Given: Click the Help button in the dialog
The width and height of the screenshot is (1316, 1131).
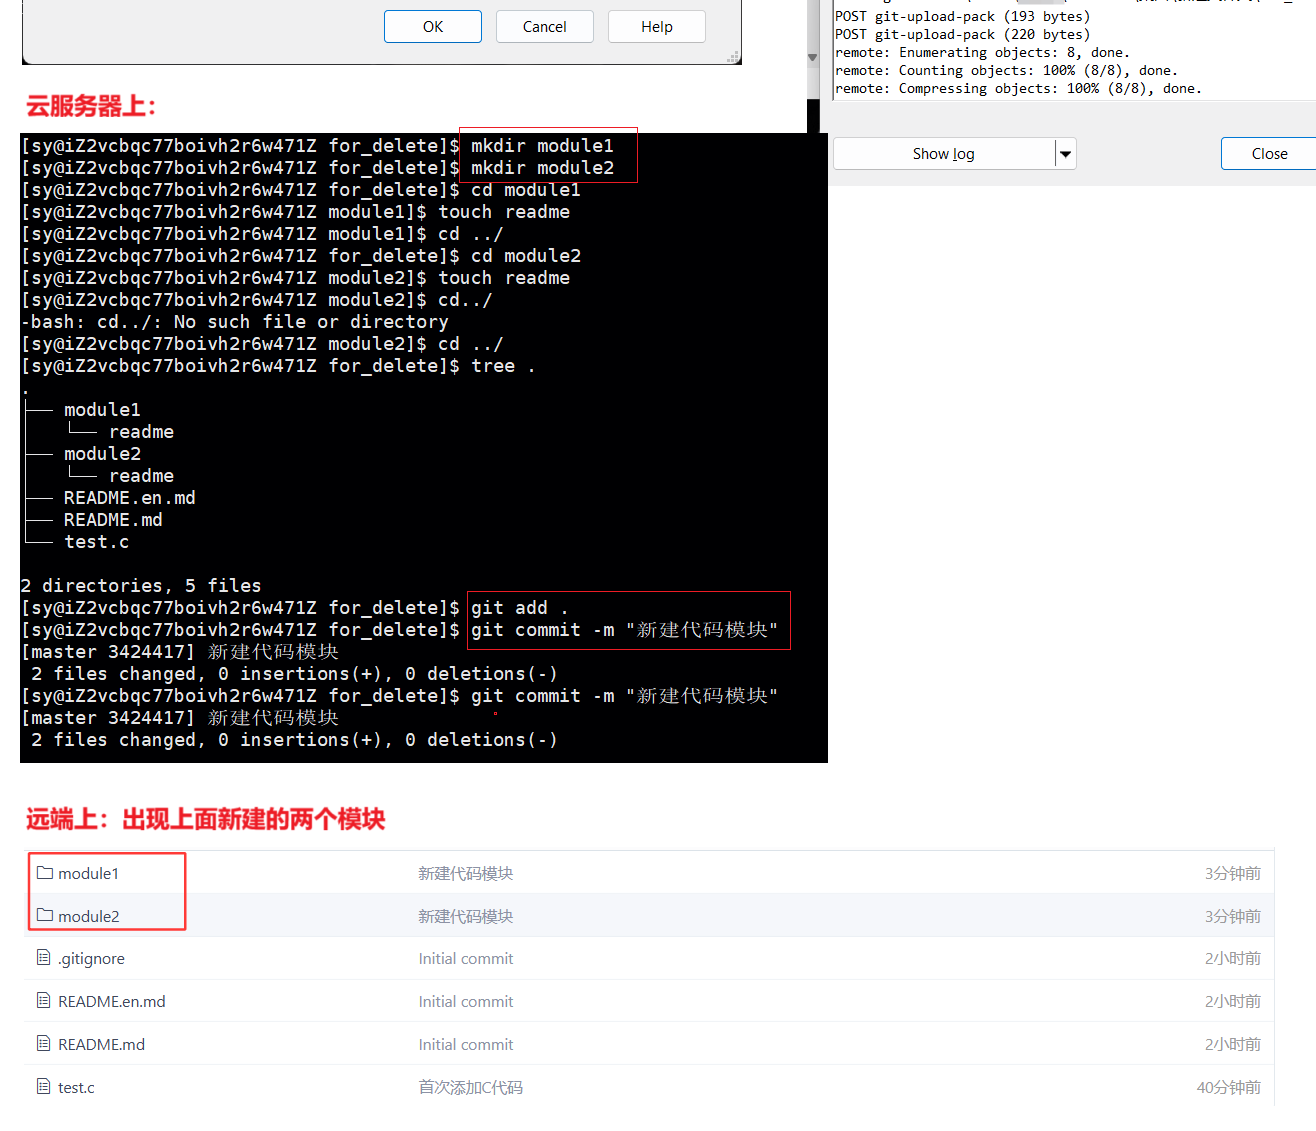Looking at the screenshot, I should pos(656,27).
